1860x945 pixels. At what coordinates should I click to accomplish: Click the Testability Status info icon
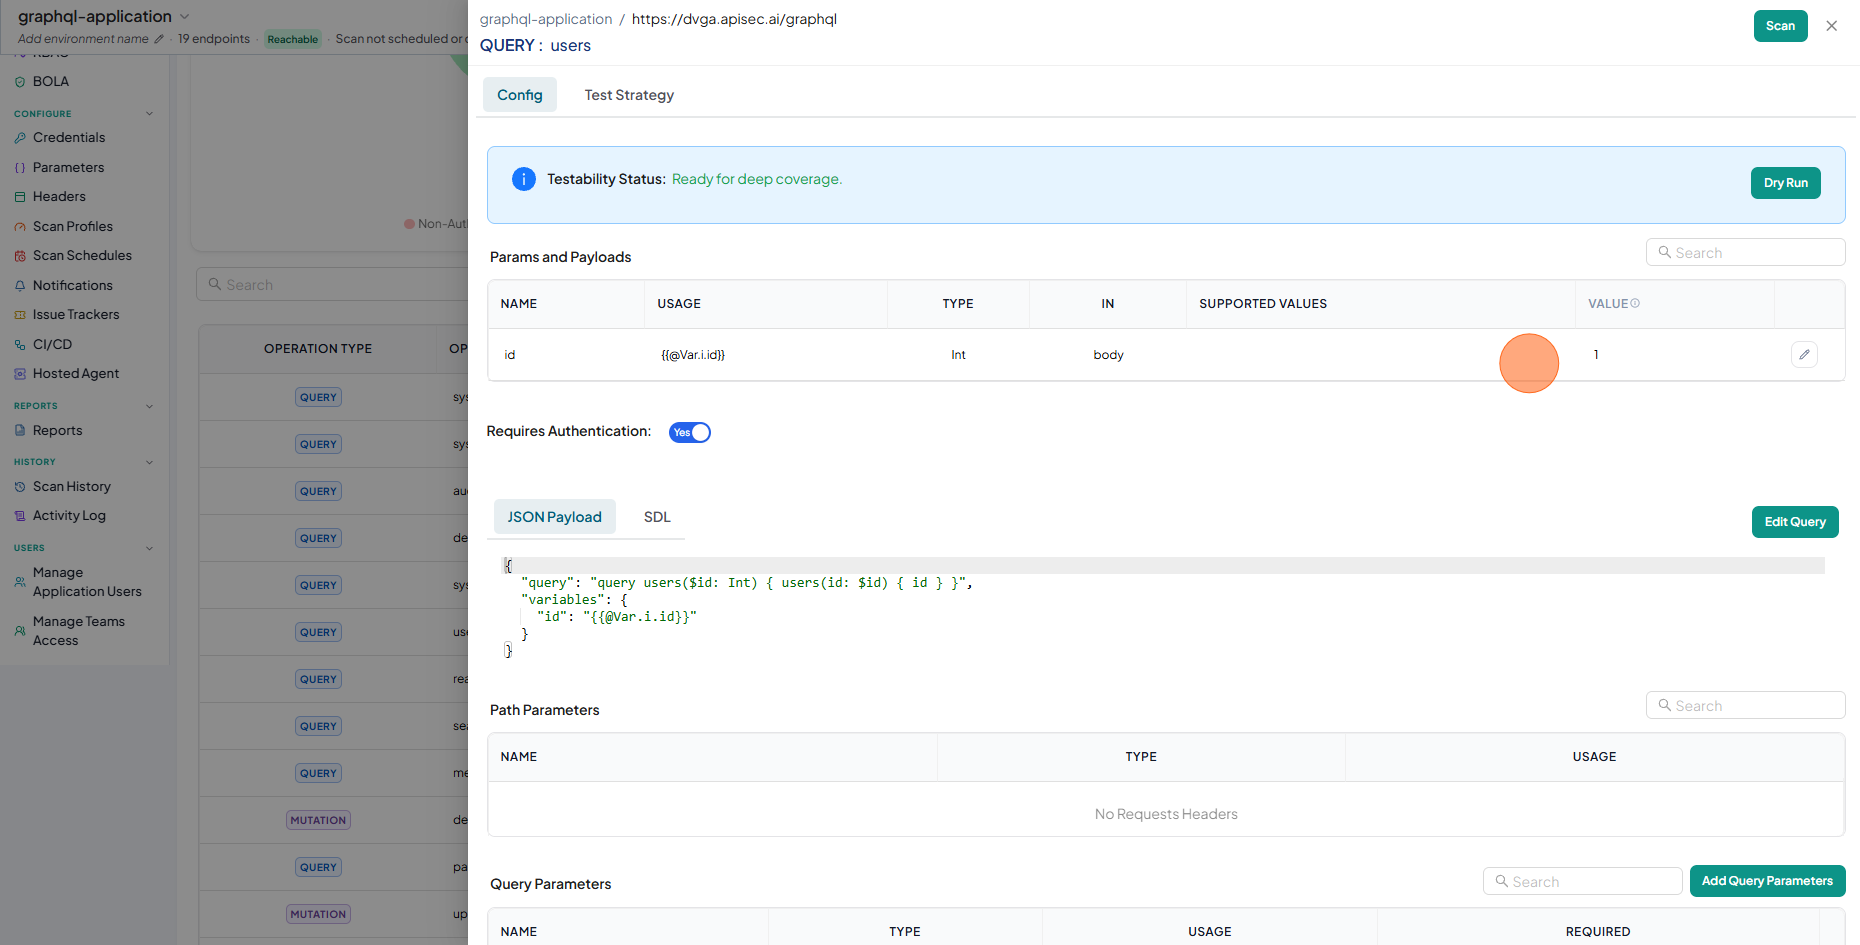tap(523, 179)
